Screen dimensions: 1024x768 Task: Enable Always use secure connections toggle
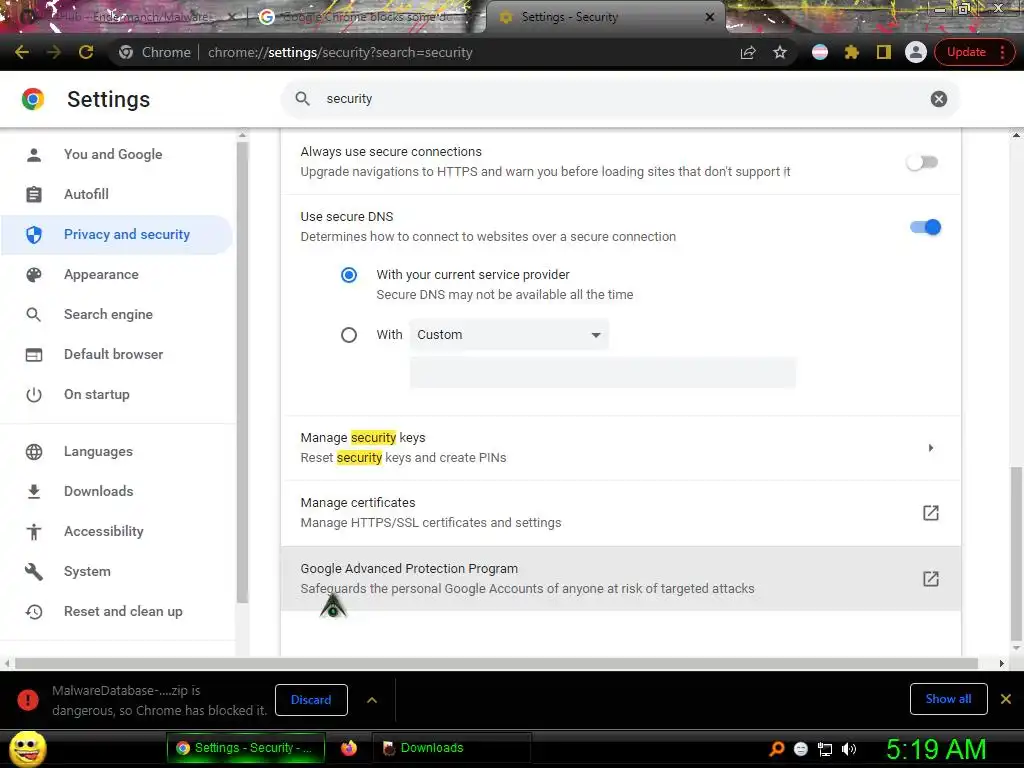pos(922,162)
